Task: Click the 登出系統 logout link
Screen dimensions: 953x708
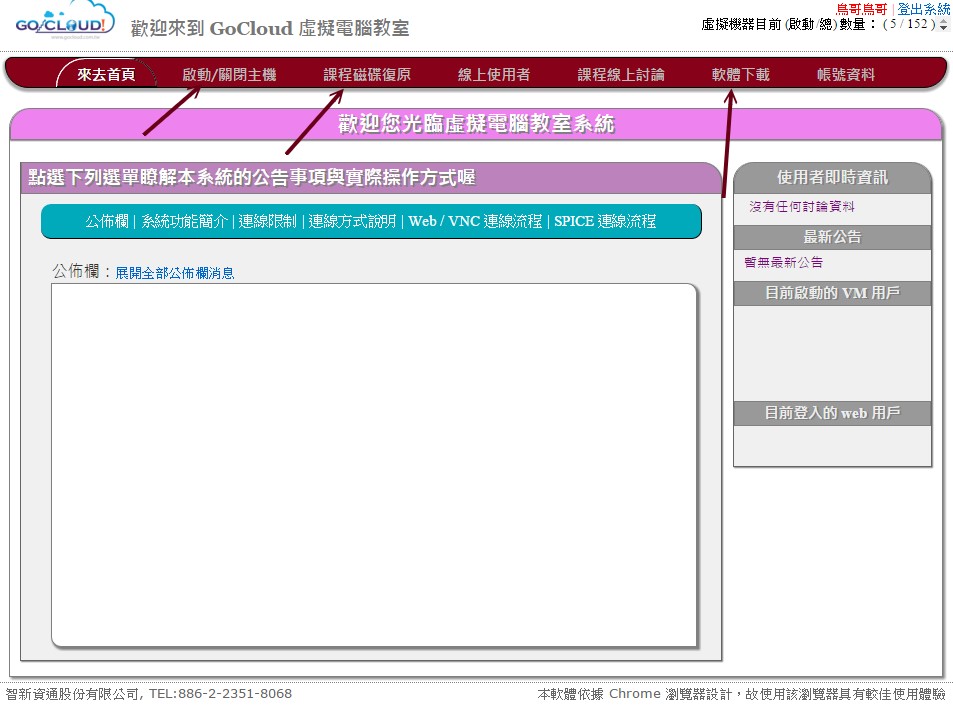Action: click(925, 8)
